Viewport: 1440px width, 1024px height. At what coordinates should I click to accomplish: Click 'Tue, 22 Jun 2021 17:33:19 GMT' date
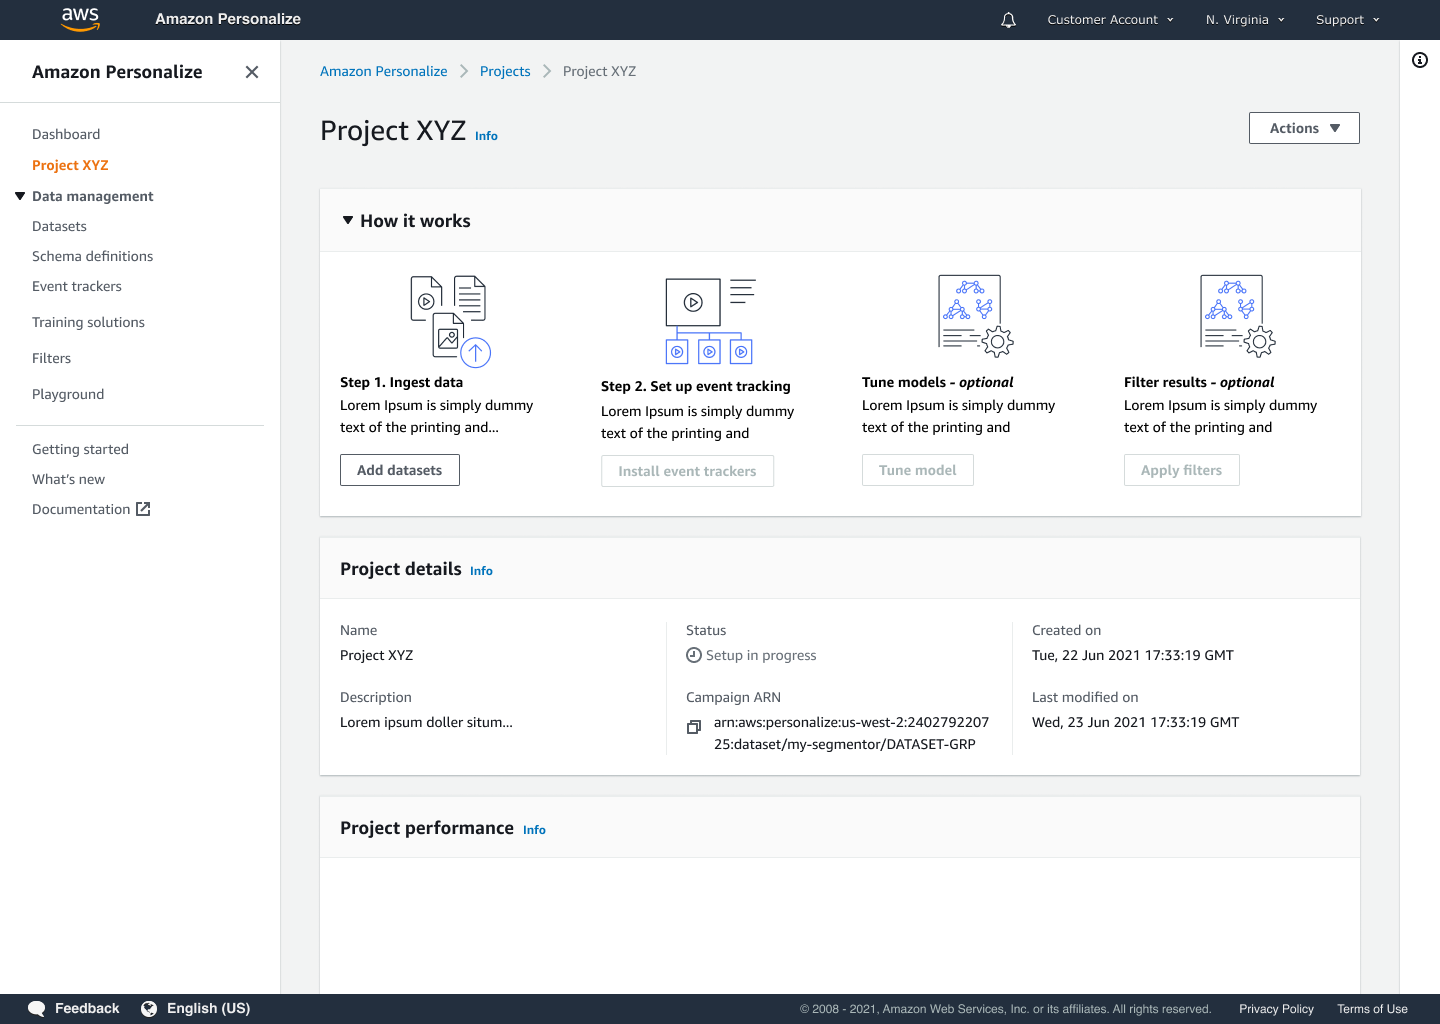coord(1133,655)
